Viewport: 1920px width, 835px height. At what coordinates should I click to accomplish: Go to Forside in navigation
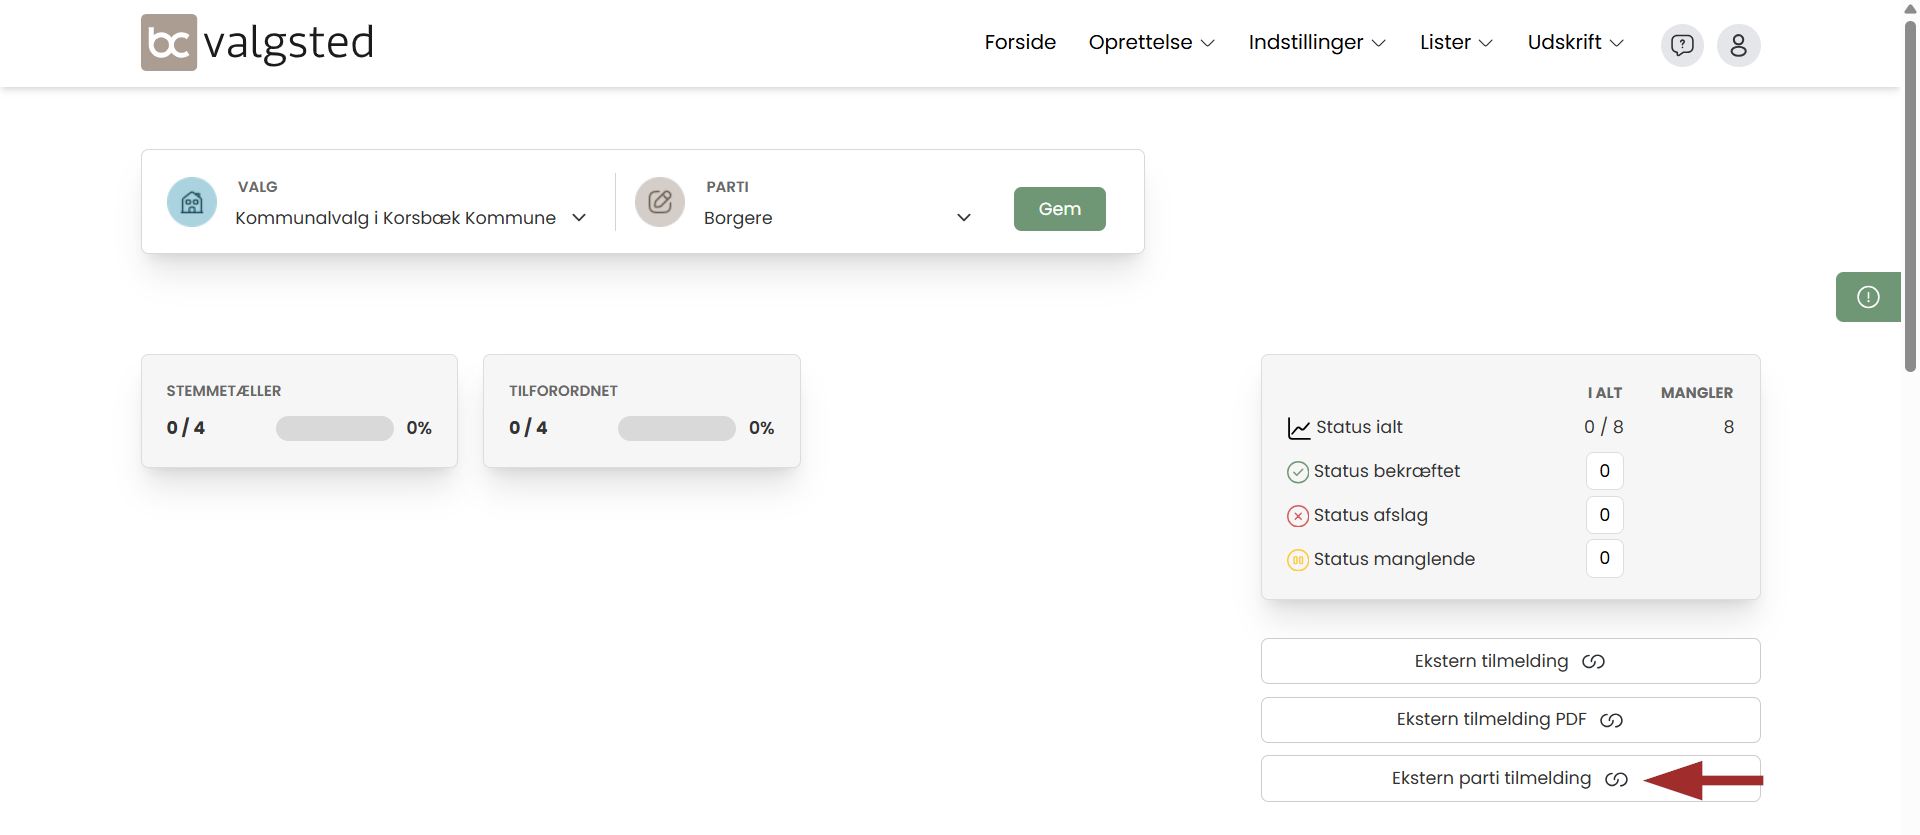coord(1019,43)
